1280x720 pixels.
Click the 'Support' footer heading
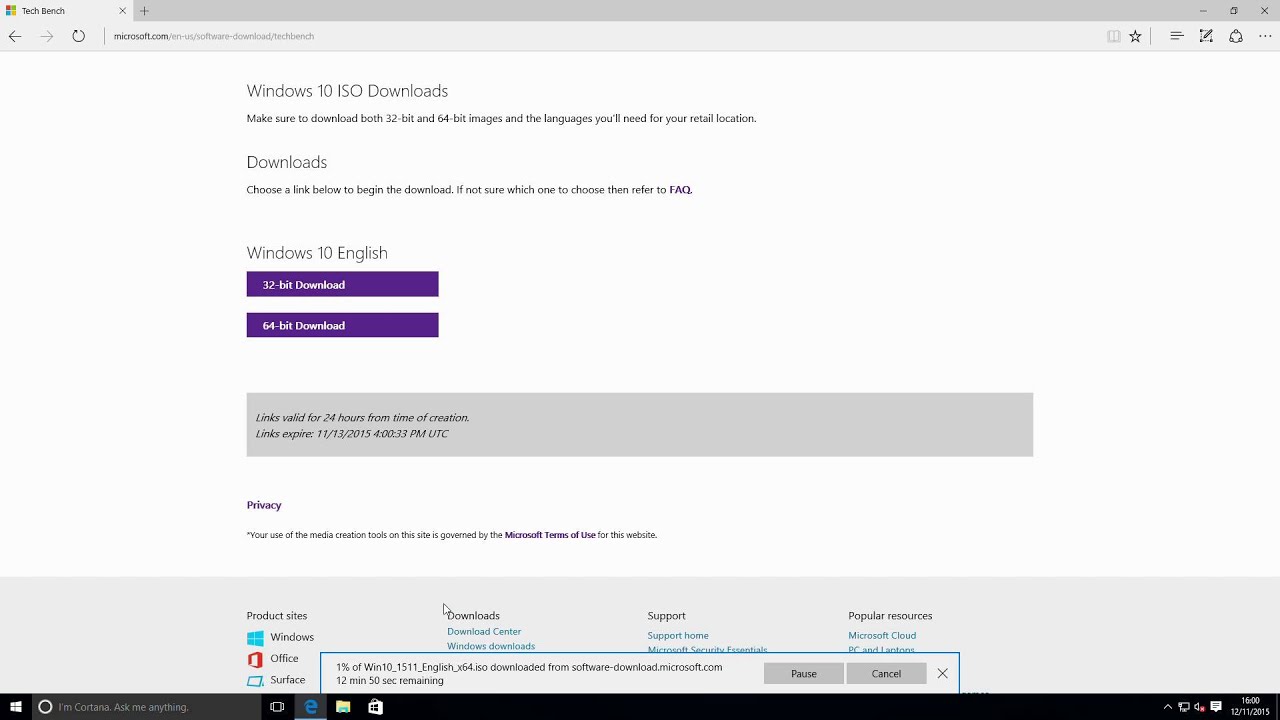(x=666, y=616)
